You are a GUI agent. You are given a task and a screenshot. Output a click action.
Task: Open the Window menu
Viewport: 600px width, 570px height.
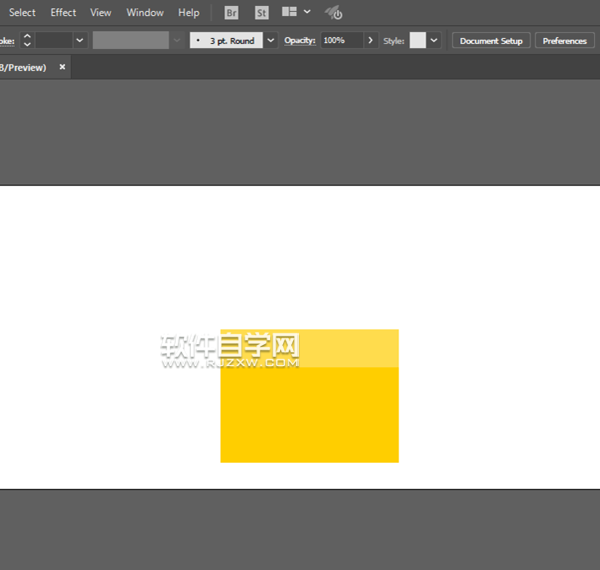145,13
